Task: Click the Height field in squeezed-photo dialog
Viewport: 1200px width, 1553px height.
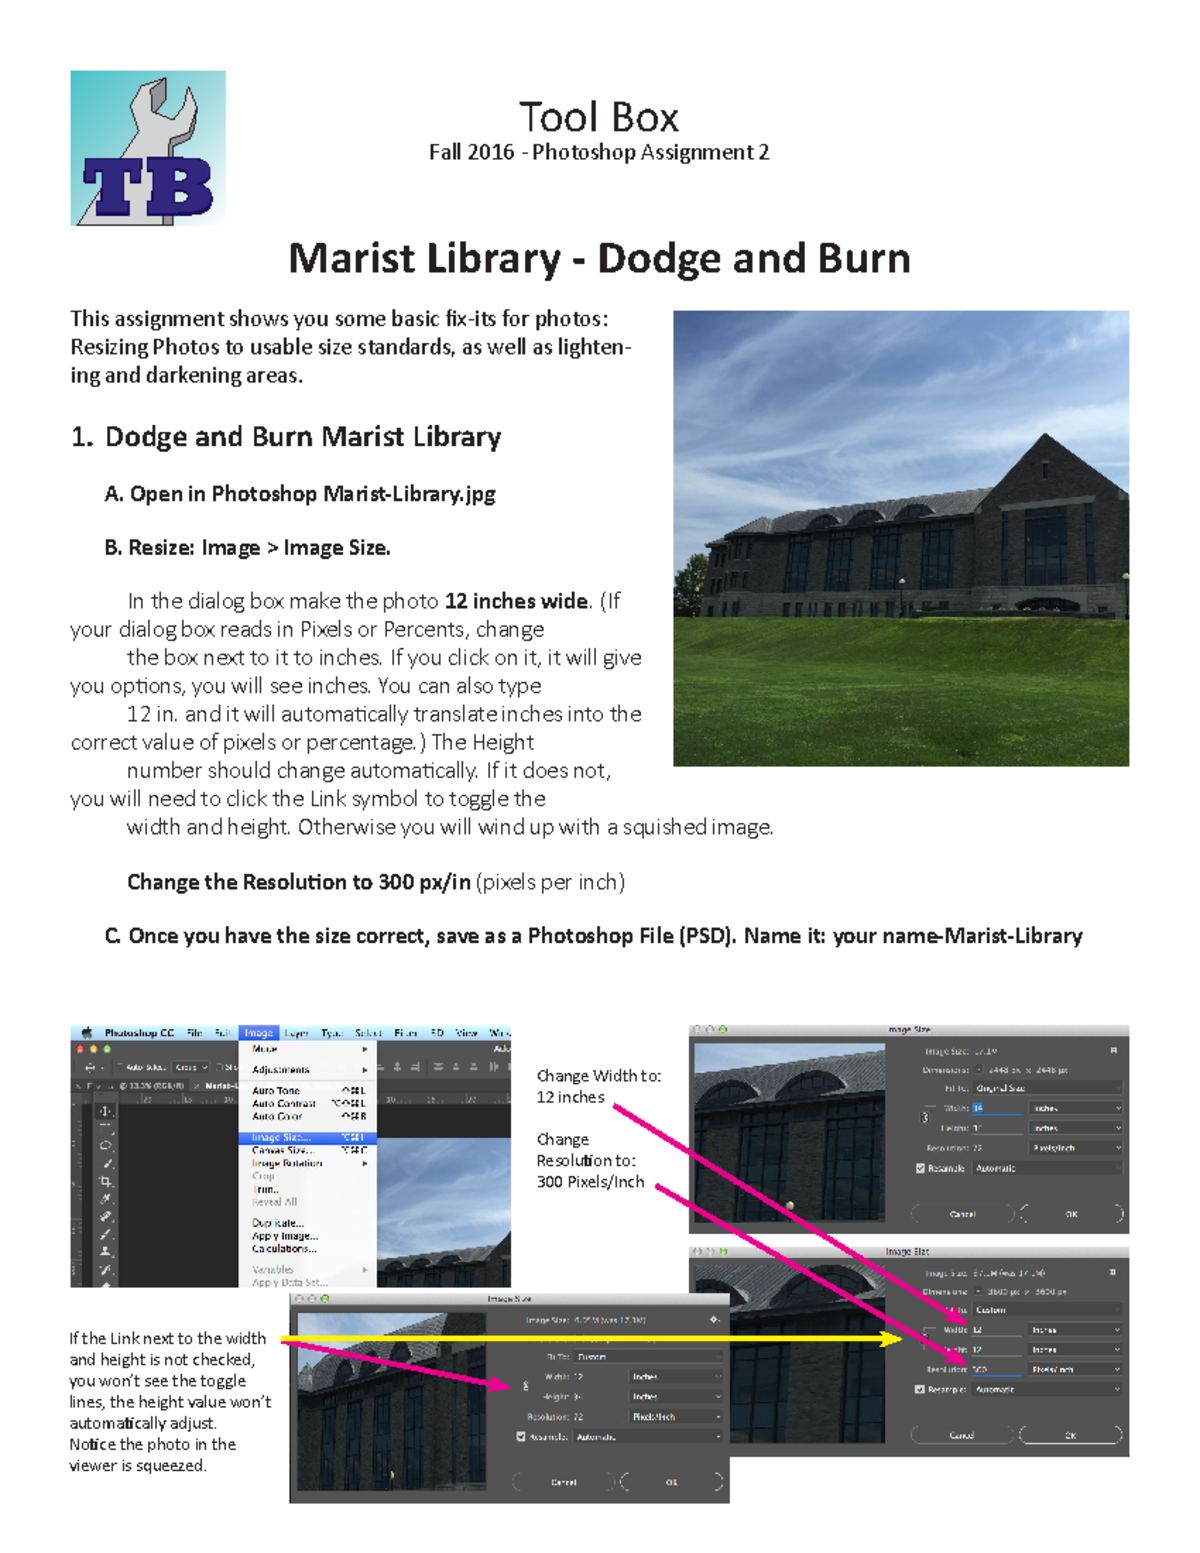Action: tap(598, 1397)
